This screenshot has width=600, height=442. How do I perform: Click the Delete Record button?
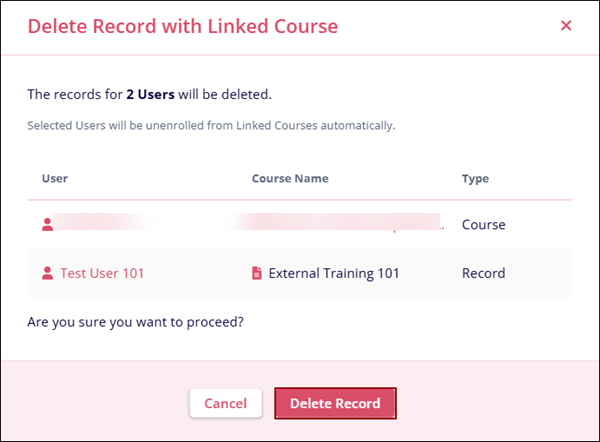click(x=335, y=403)
